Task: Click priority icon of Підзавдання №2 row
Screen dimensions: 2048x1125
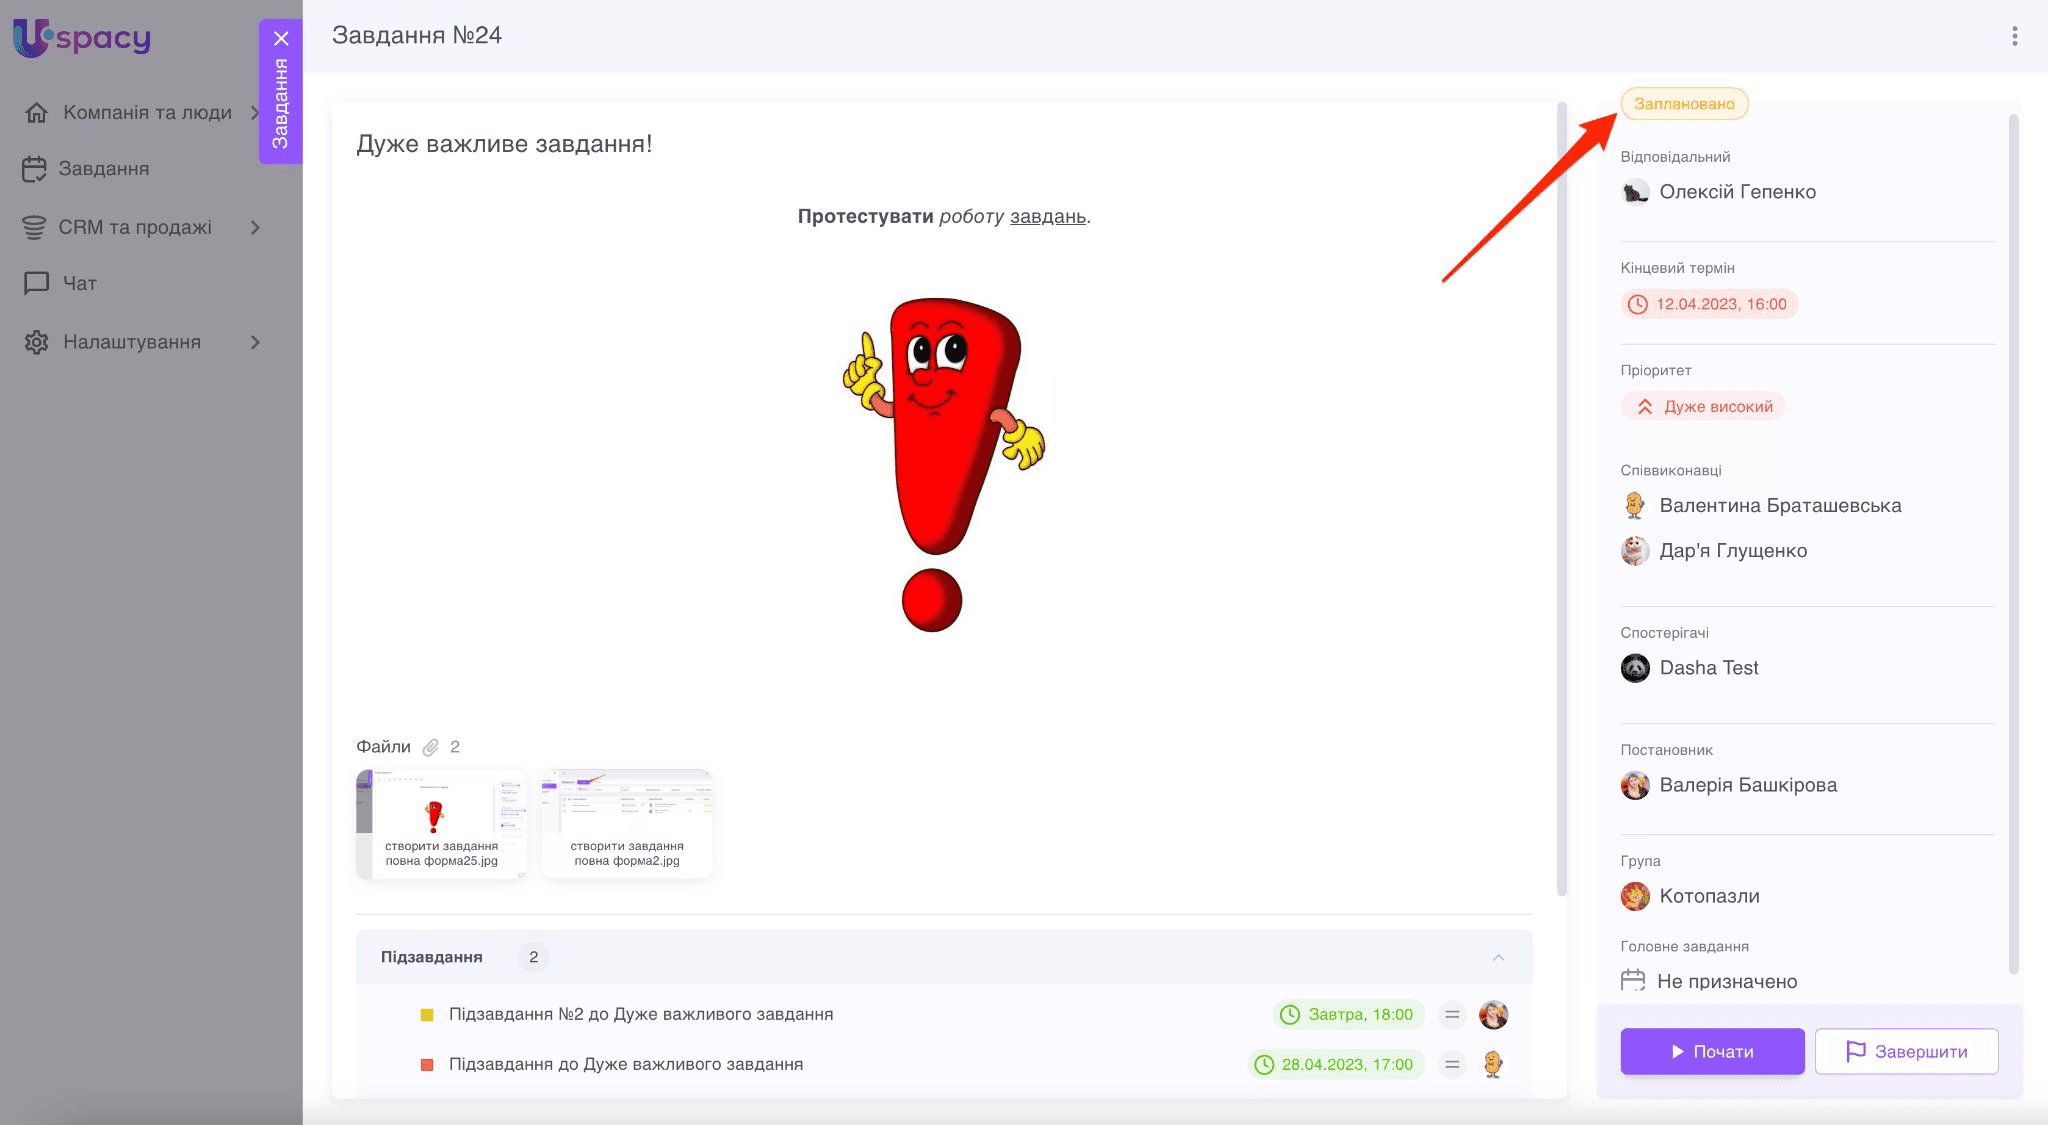Action: tap(1452, 1015)
